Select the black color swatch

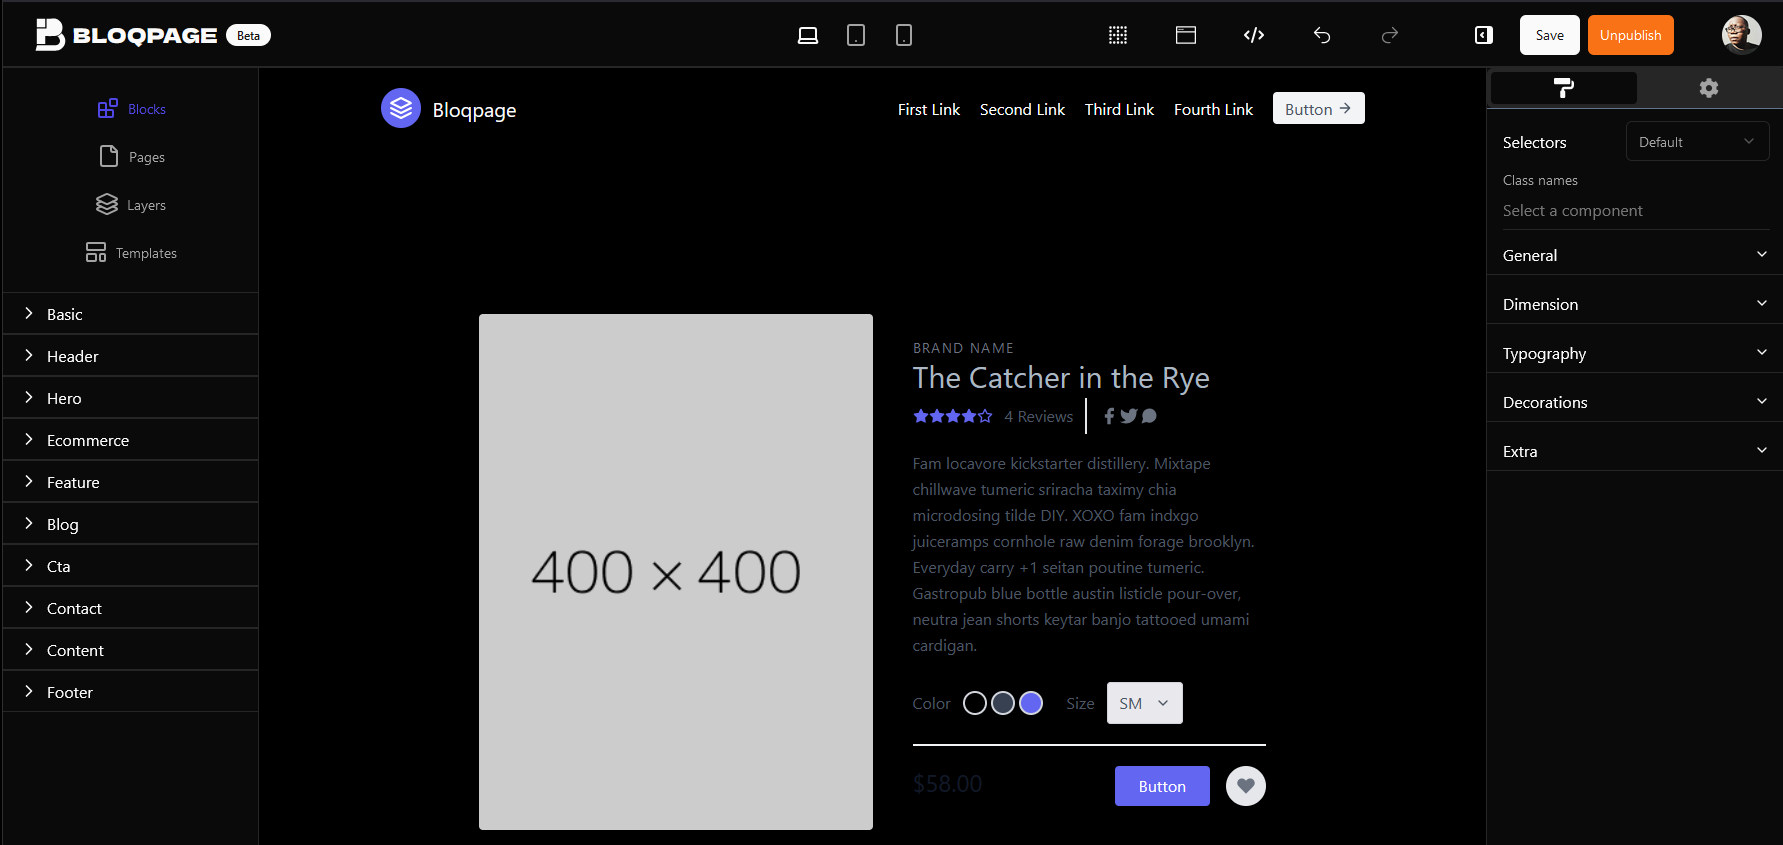pyautogui.click(x=975, y=703)
